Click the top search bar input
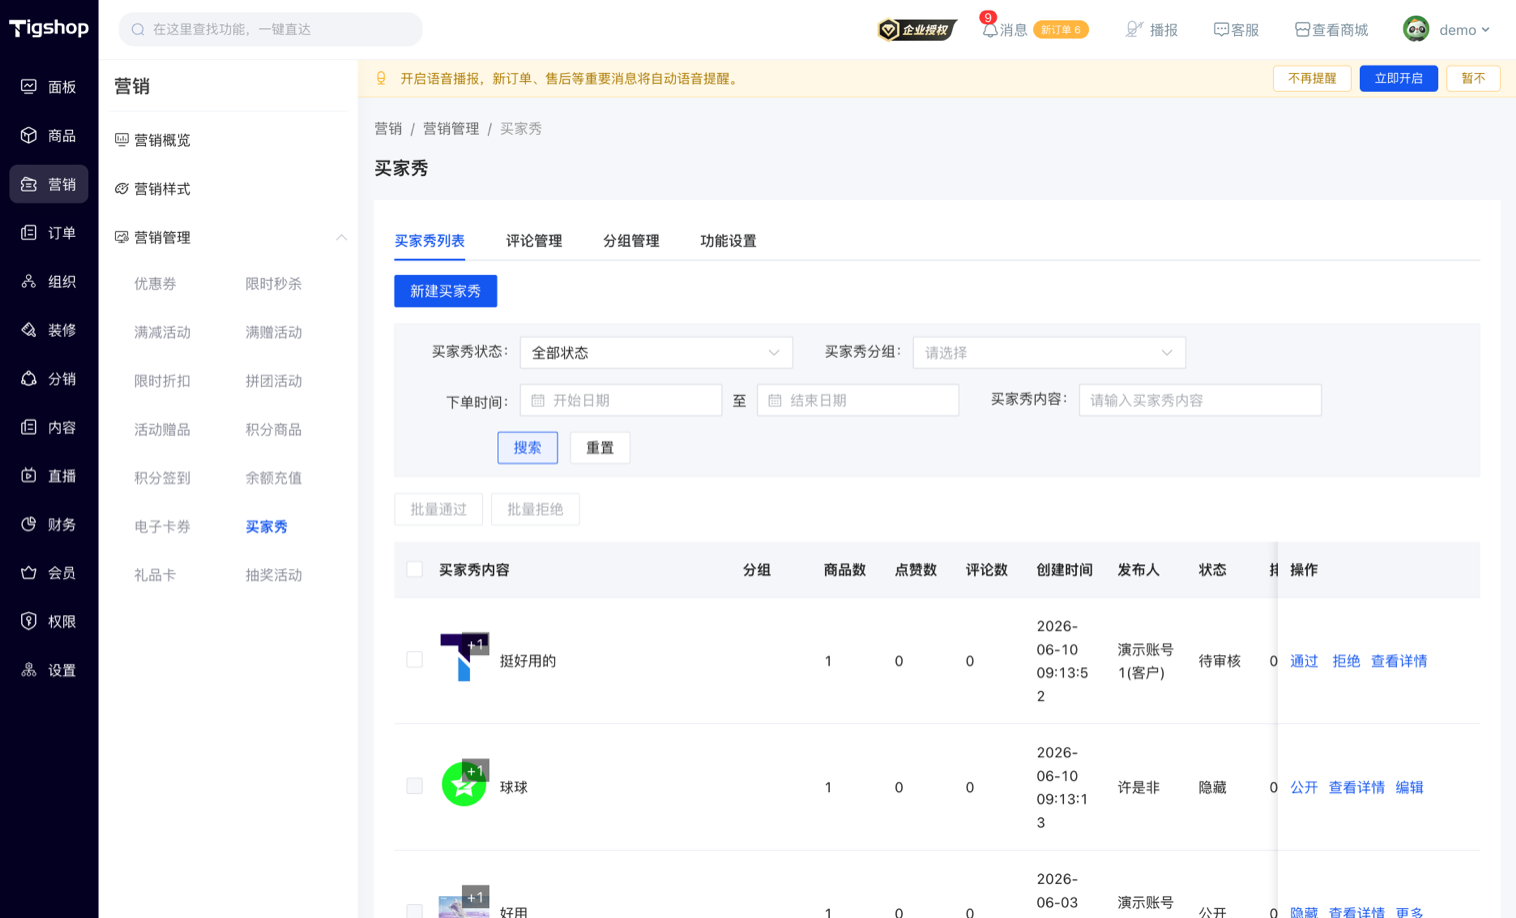 click(x=270, y=30)
